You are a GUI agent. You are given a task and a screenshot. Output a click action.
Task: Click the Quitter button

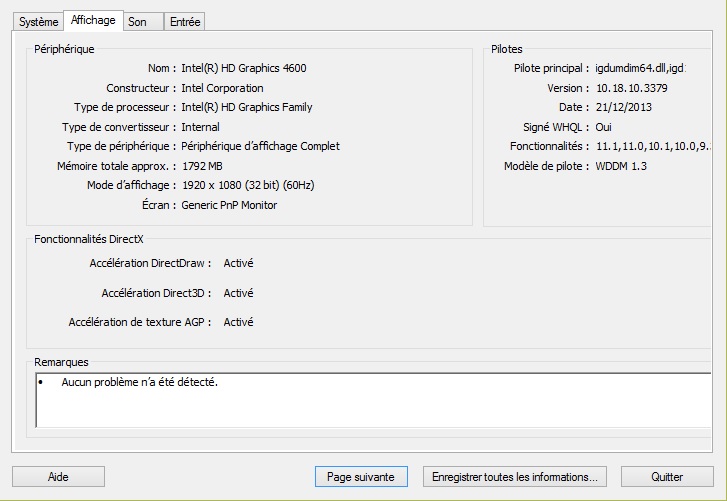click(667, 476)
